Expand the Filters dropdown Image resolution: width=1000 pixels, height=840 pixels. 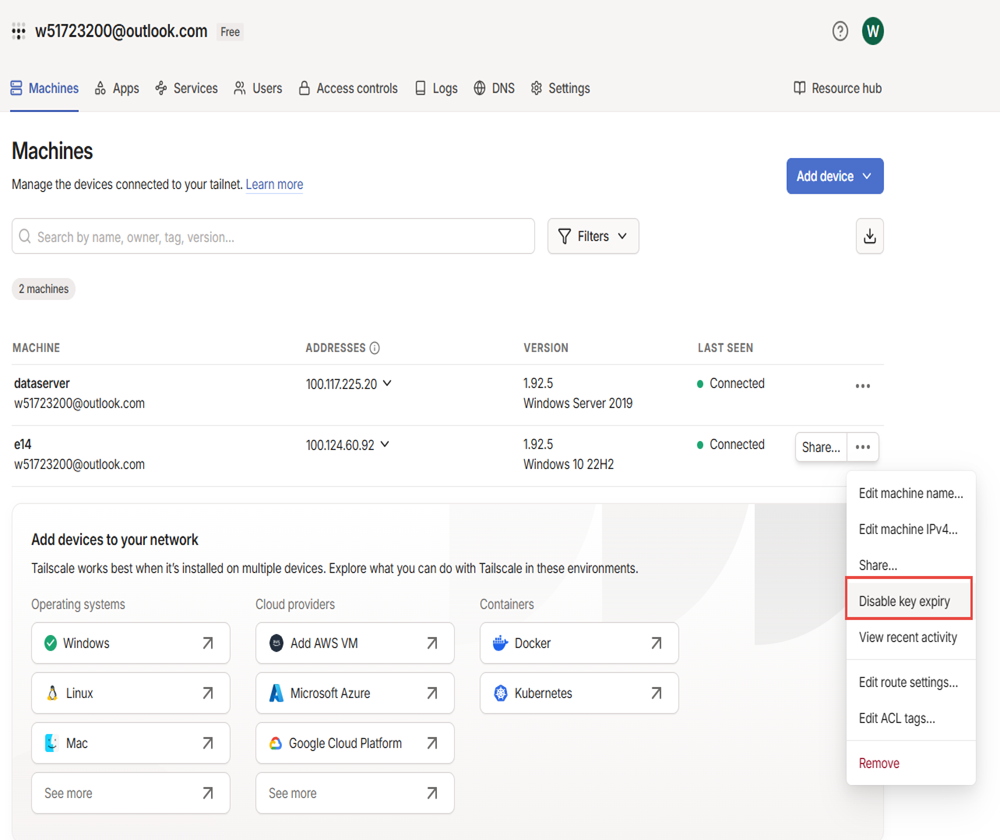click(x=593, y=236)
